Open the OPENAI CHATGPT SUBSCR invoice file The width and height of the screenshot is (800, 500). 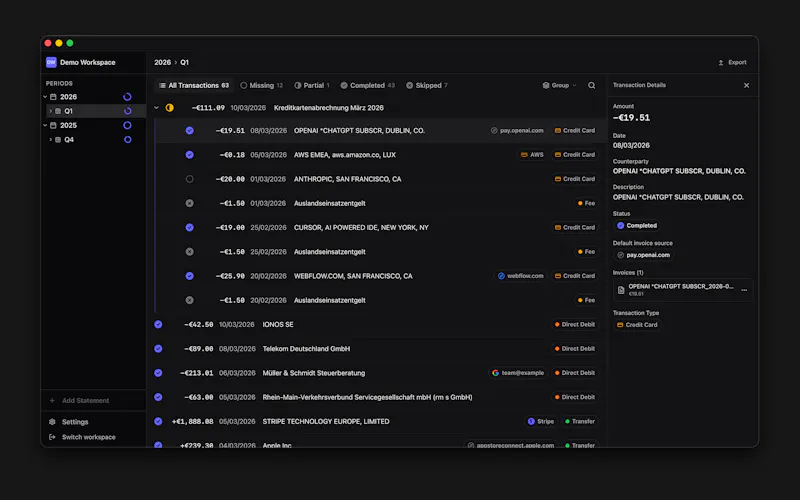coord(682,290)
